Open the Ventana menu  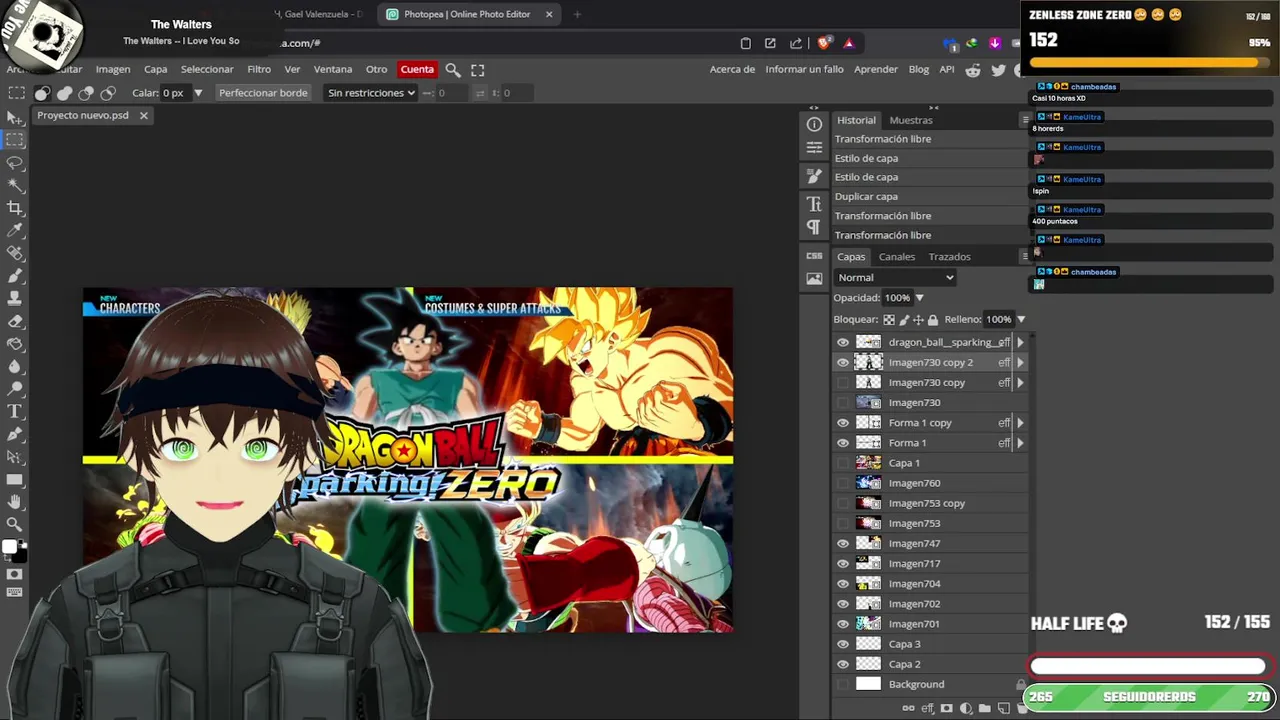[333, 70]
